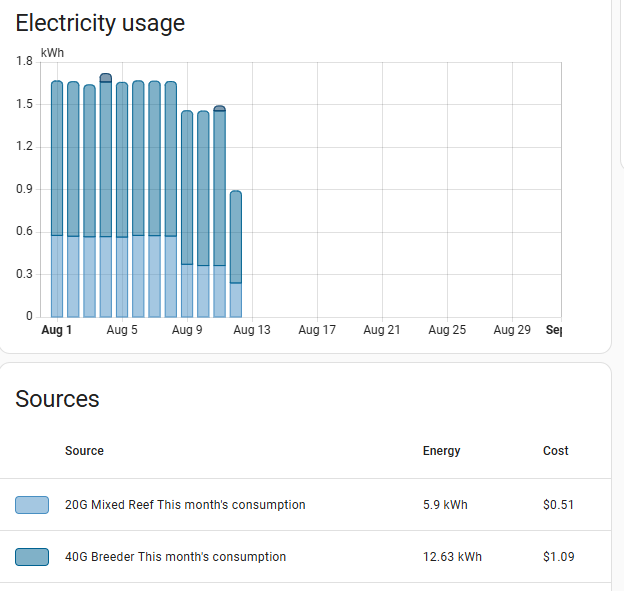Click the kWh unit label on chart
624x591 pixels.
point(52,53)
